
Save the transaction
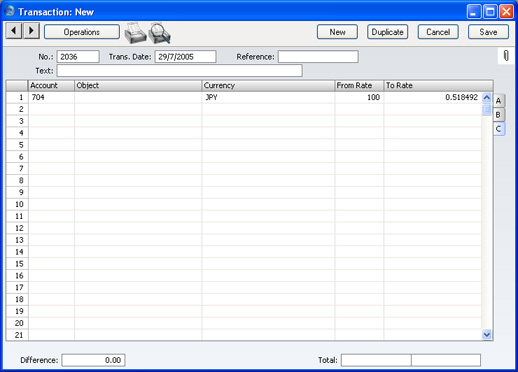(x=488, y=32)
